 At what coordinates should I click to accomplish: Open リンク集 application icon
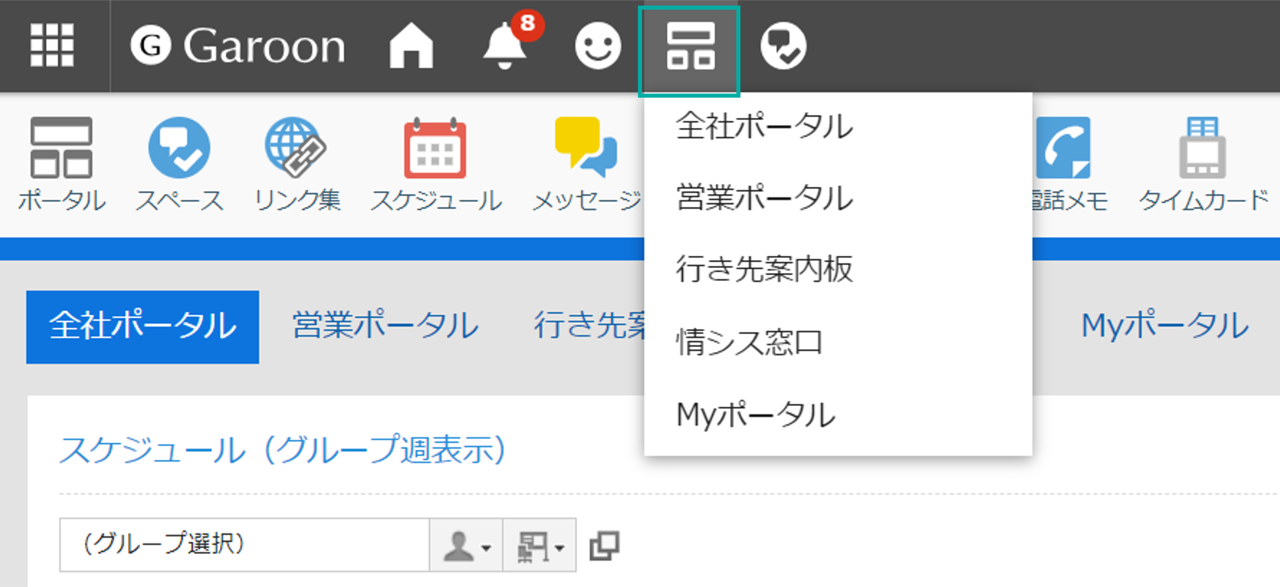[297, 165]
